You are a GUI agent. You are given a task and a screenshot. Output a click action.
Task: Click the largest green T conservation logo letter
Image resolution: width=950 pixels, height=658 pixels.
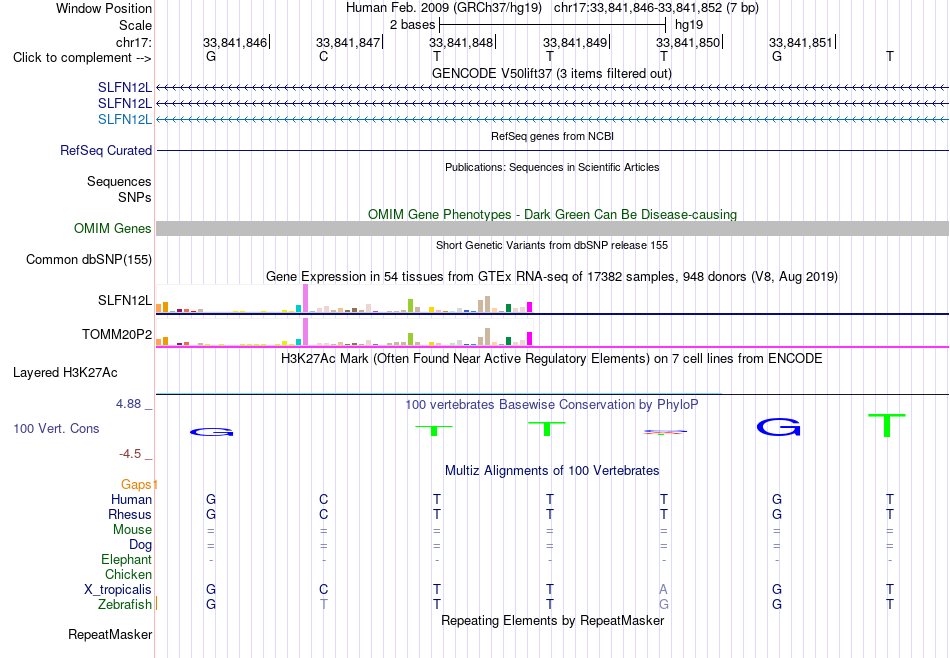887,425
